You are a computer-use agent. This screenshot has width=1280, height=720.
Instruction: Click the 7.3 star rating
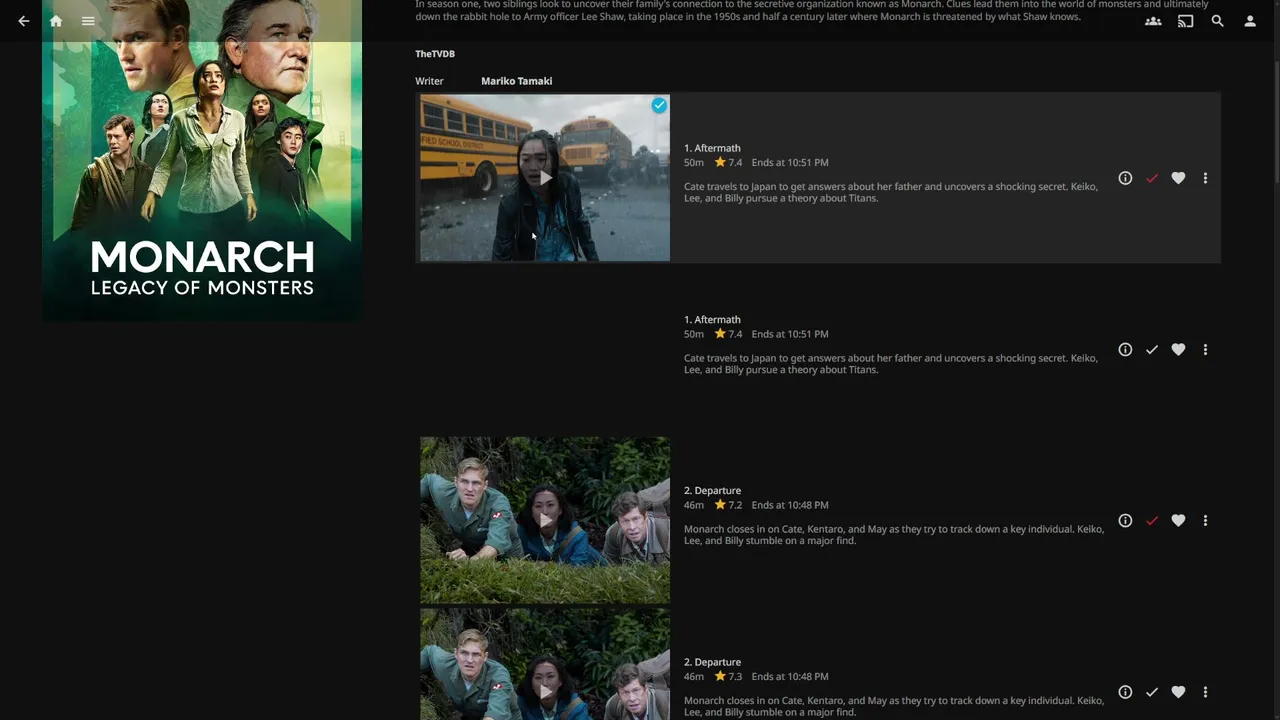point(728,676)
